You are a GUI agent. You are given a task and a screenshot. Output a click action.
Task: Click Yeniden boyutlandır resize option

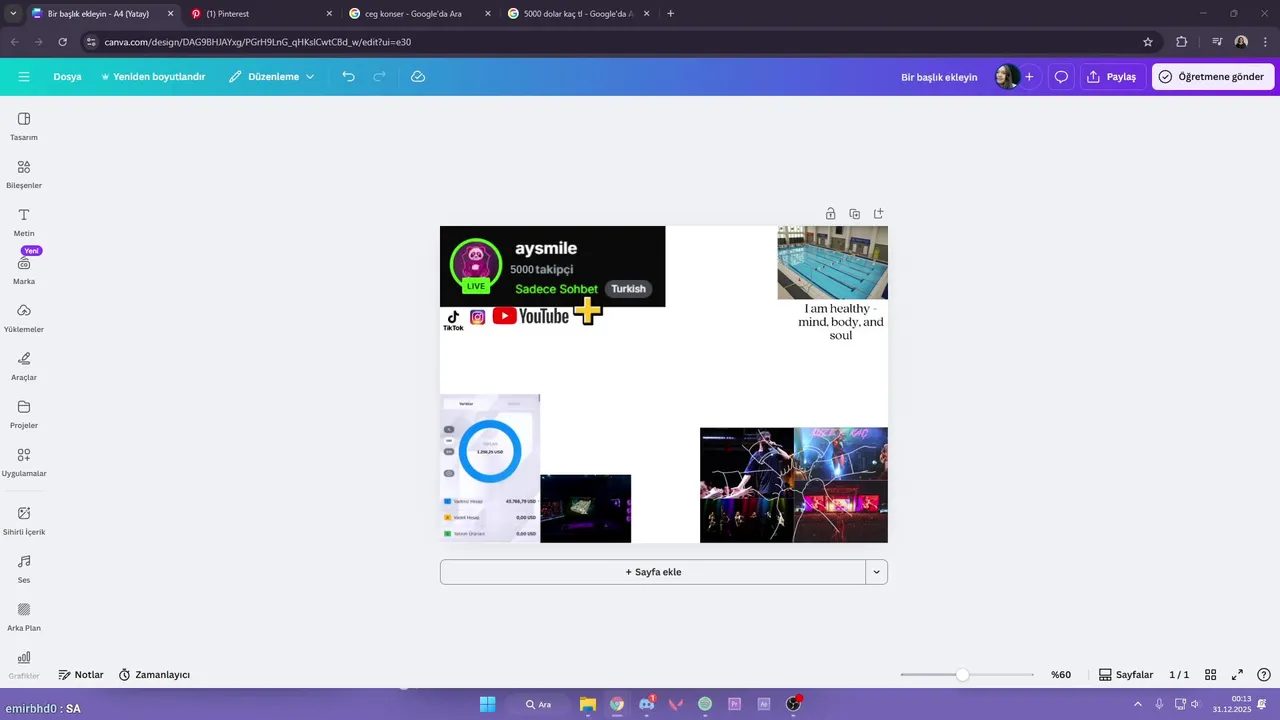tap(153, 77)
